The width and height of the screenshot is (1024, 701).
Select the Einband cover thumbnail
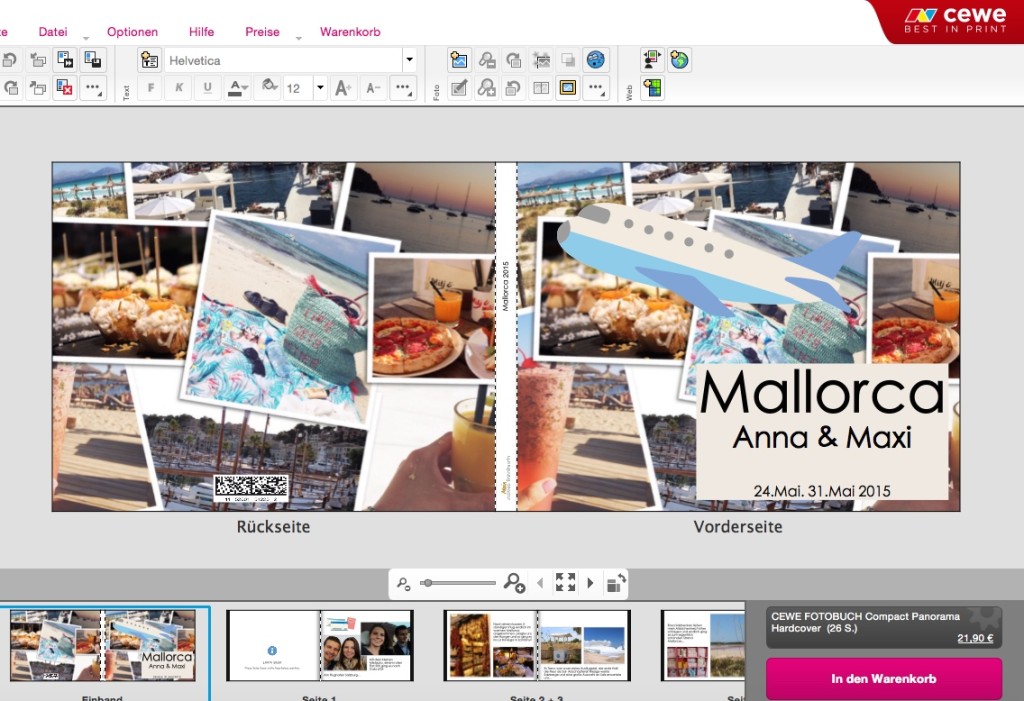pyautogui.click(x=103, y=645)
